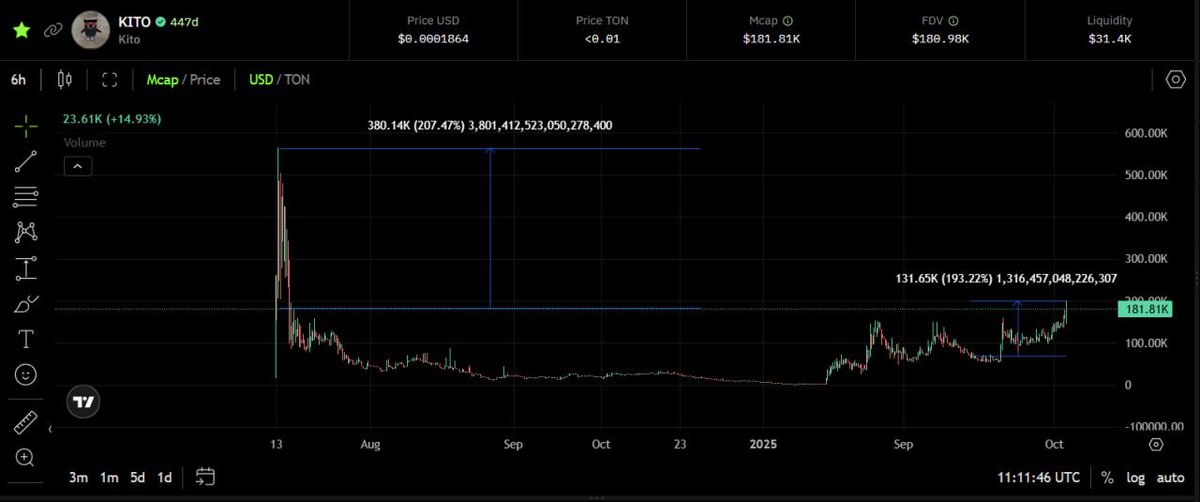Select TON as chart currency

coord(297,79)
